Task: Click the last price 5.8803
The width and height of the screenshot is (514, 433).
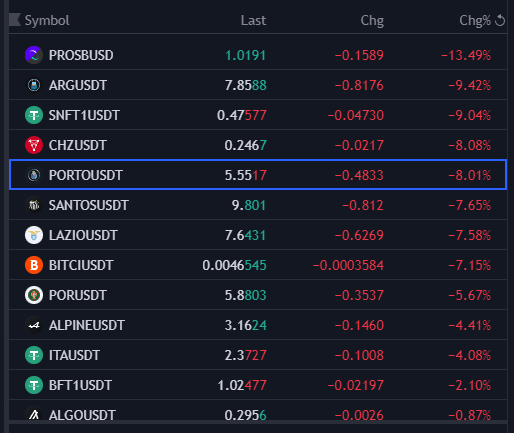Action: pos(245,295)
